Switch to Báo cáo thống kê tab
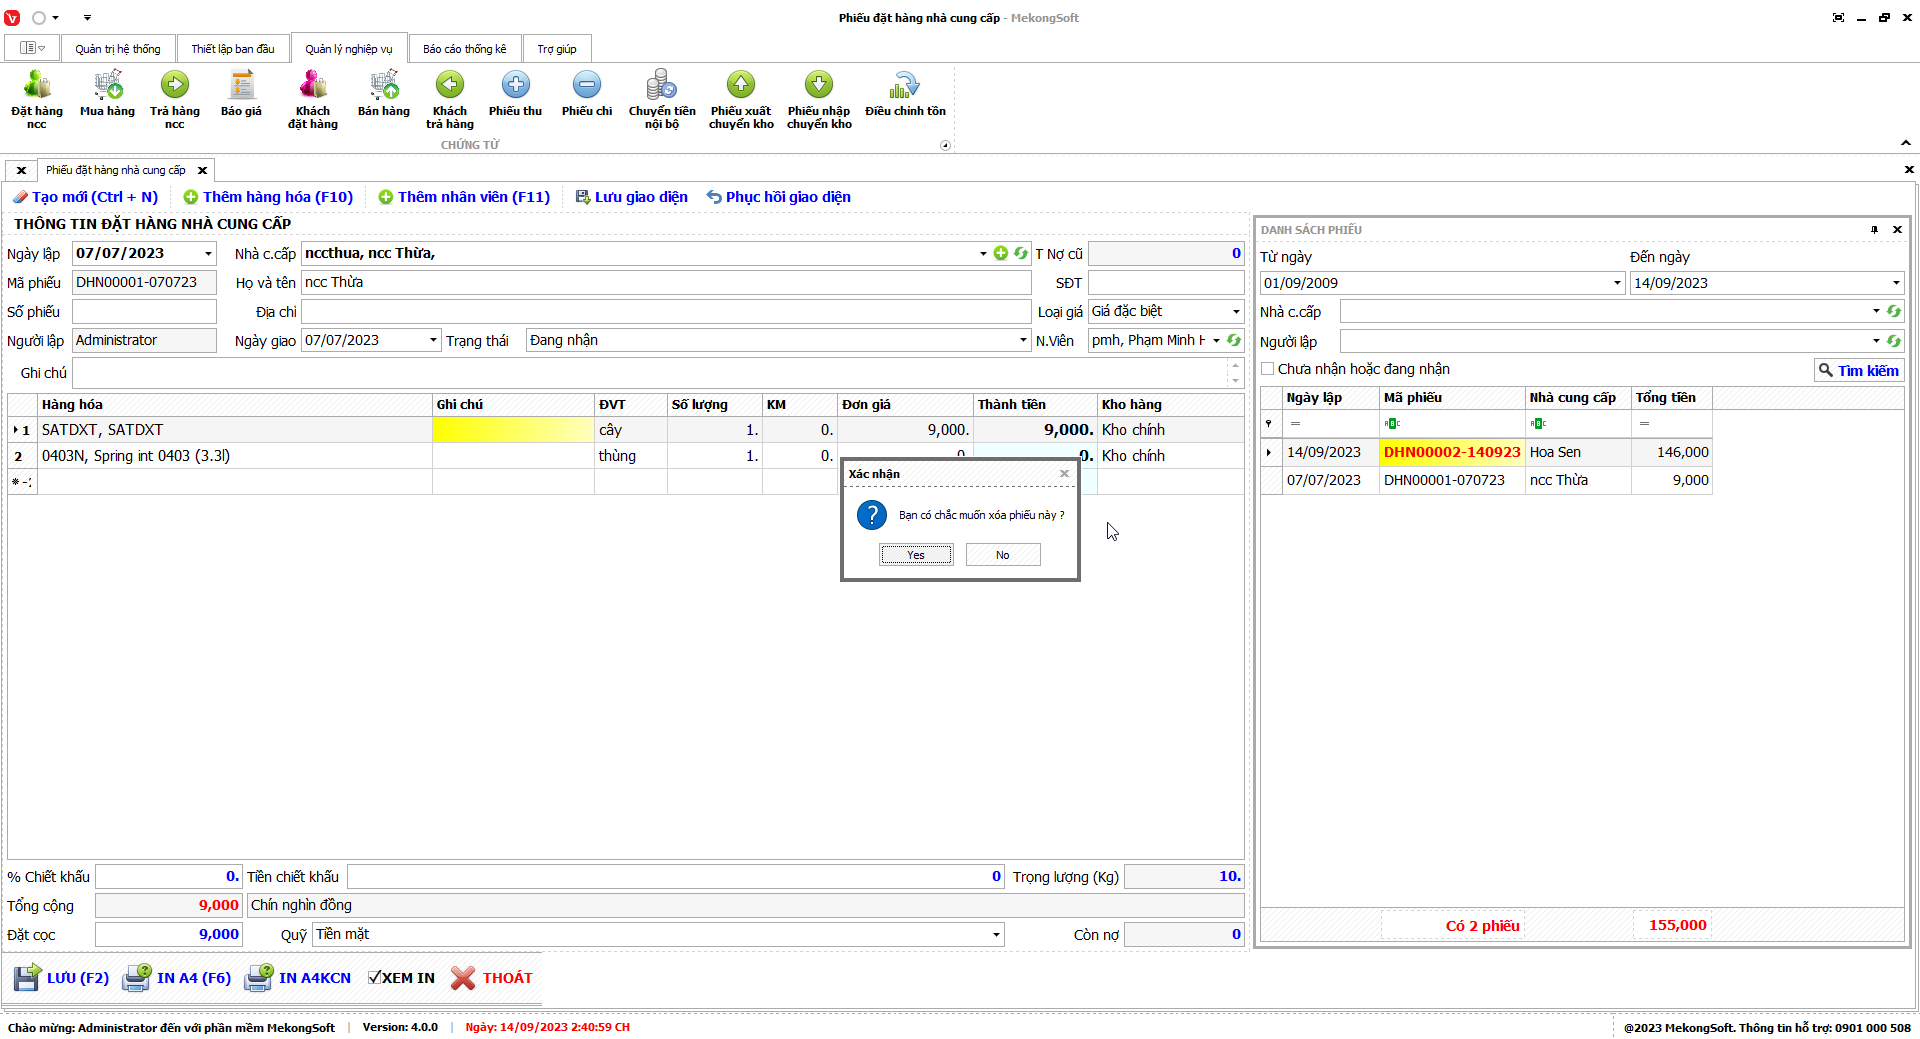The width and height of the screenshot is (1920, 1039). coord(464,49)
